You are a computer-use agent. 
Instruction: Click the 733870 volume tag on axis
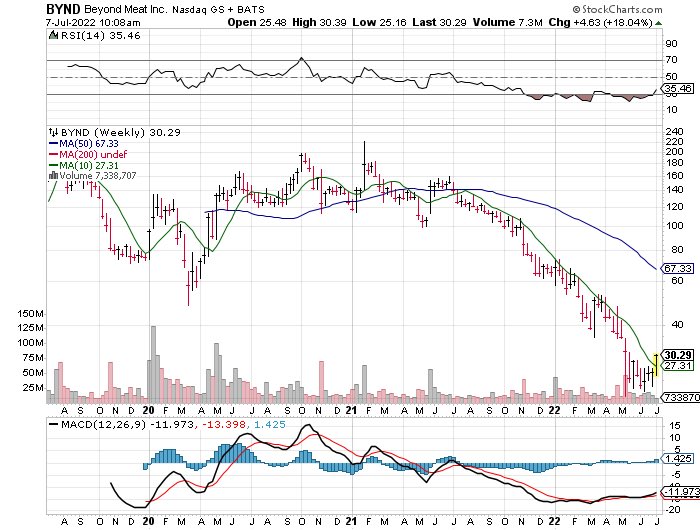[x=682, y=397]
